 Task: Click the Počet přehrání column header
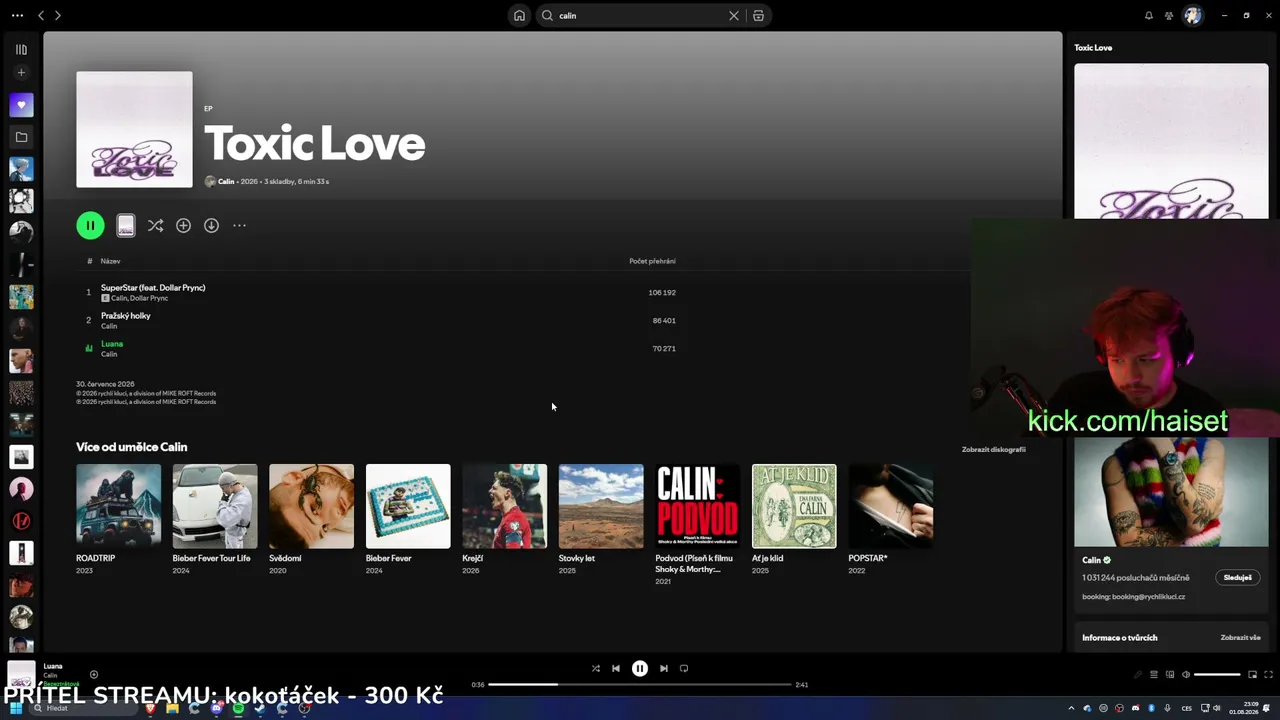(x=652, y=261)
